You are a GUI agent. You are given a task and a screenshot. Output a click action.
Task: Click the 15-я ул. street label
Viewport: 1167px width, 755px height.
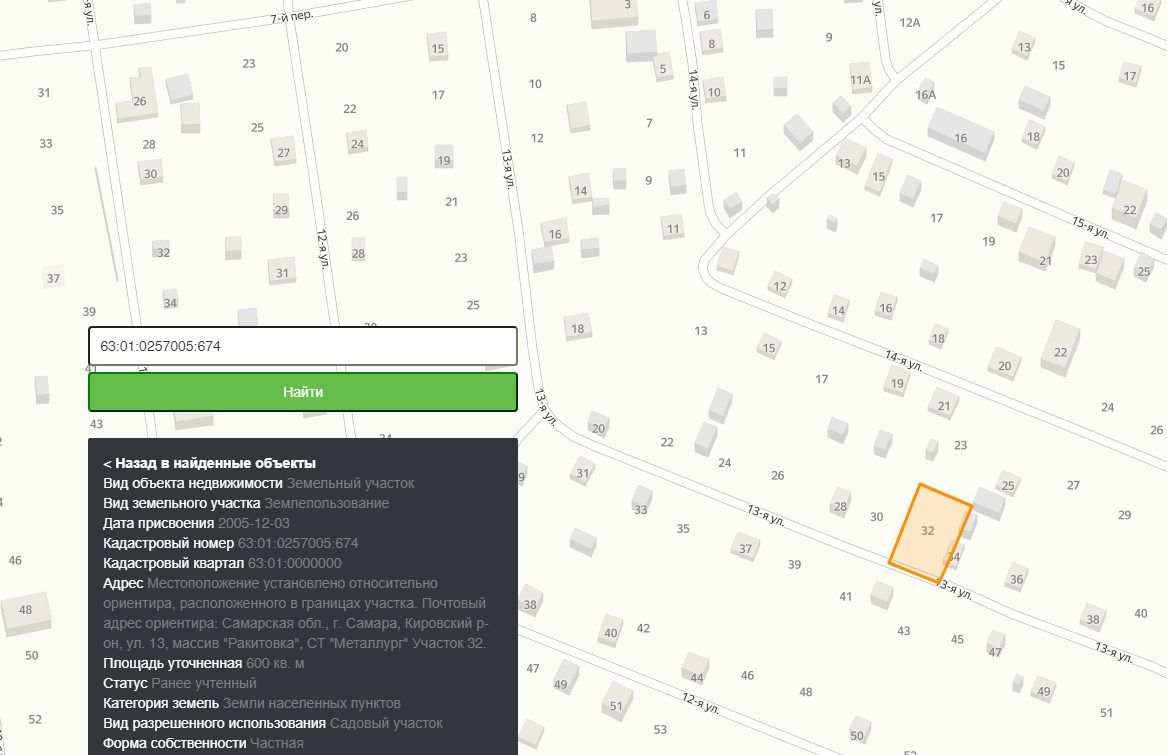click(x=1090, y=227)
